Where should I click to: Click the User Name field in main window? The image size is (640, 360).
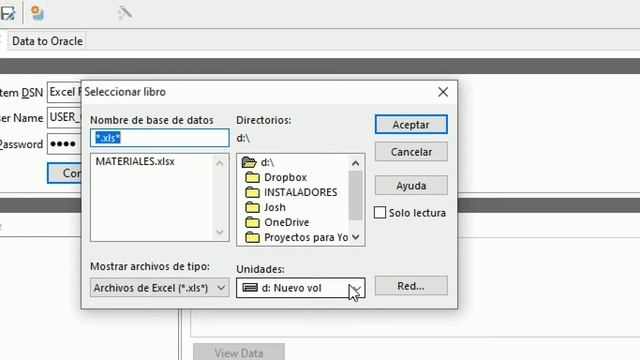point(64,118)
